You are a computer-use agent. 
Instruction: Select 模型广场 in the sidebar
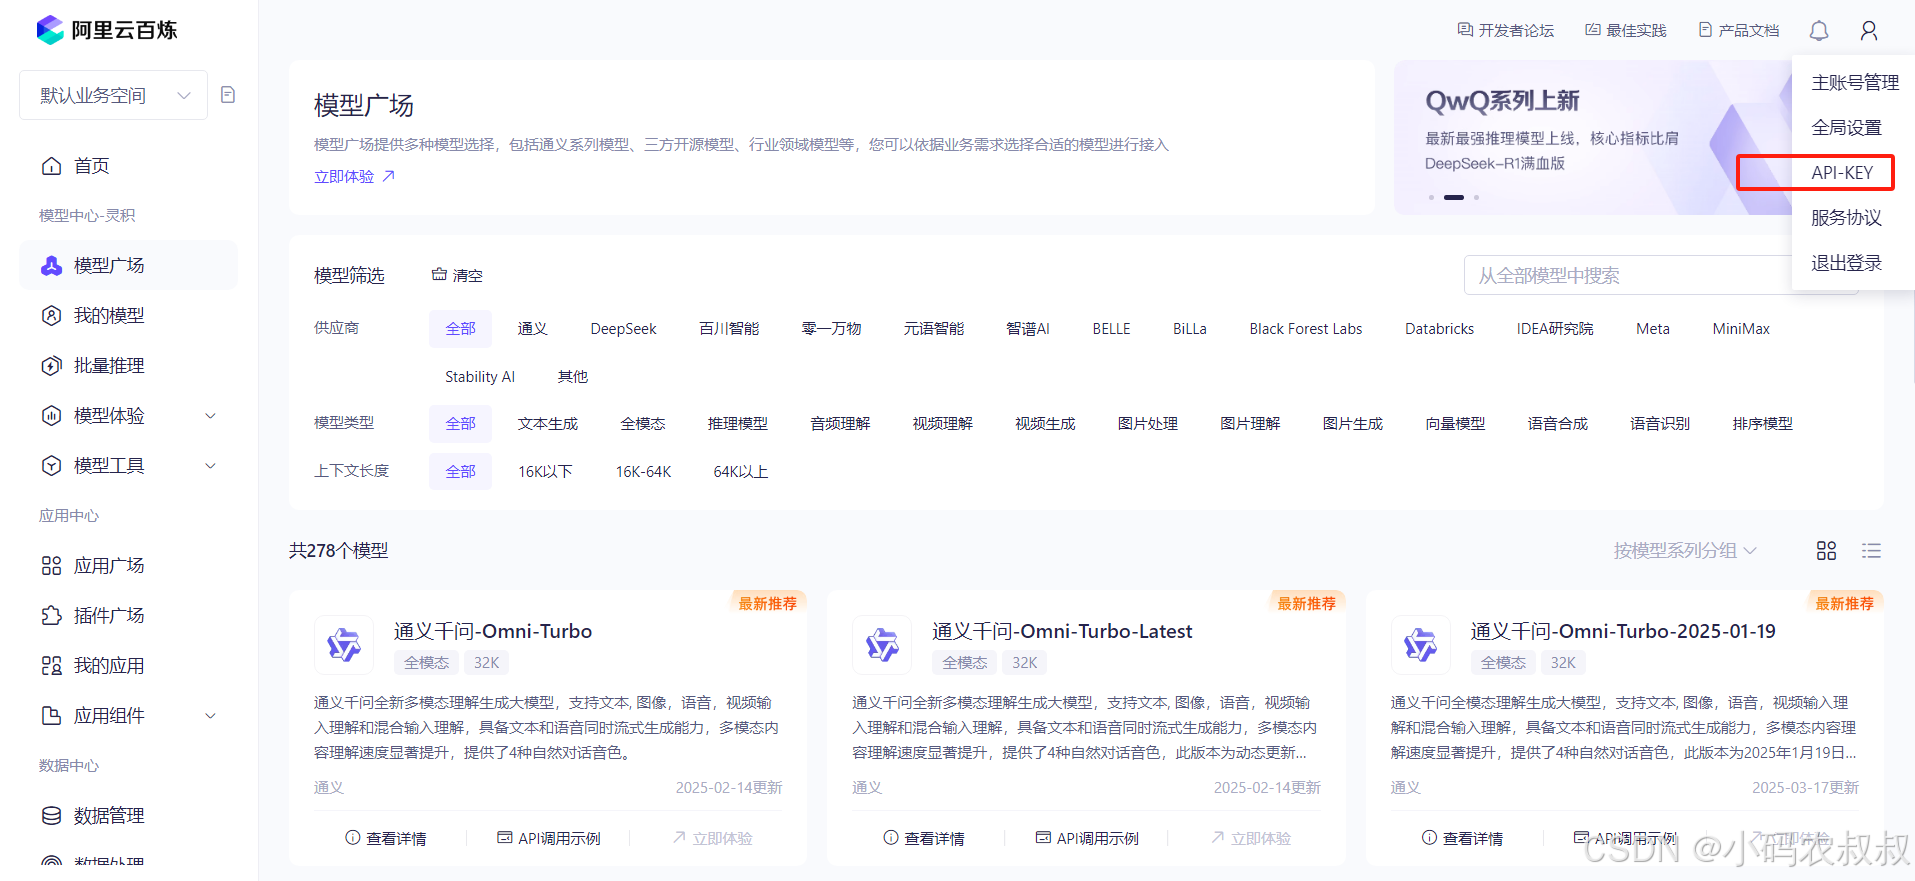point(128,265)
